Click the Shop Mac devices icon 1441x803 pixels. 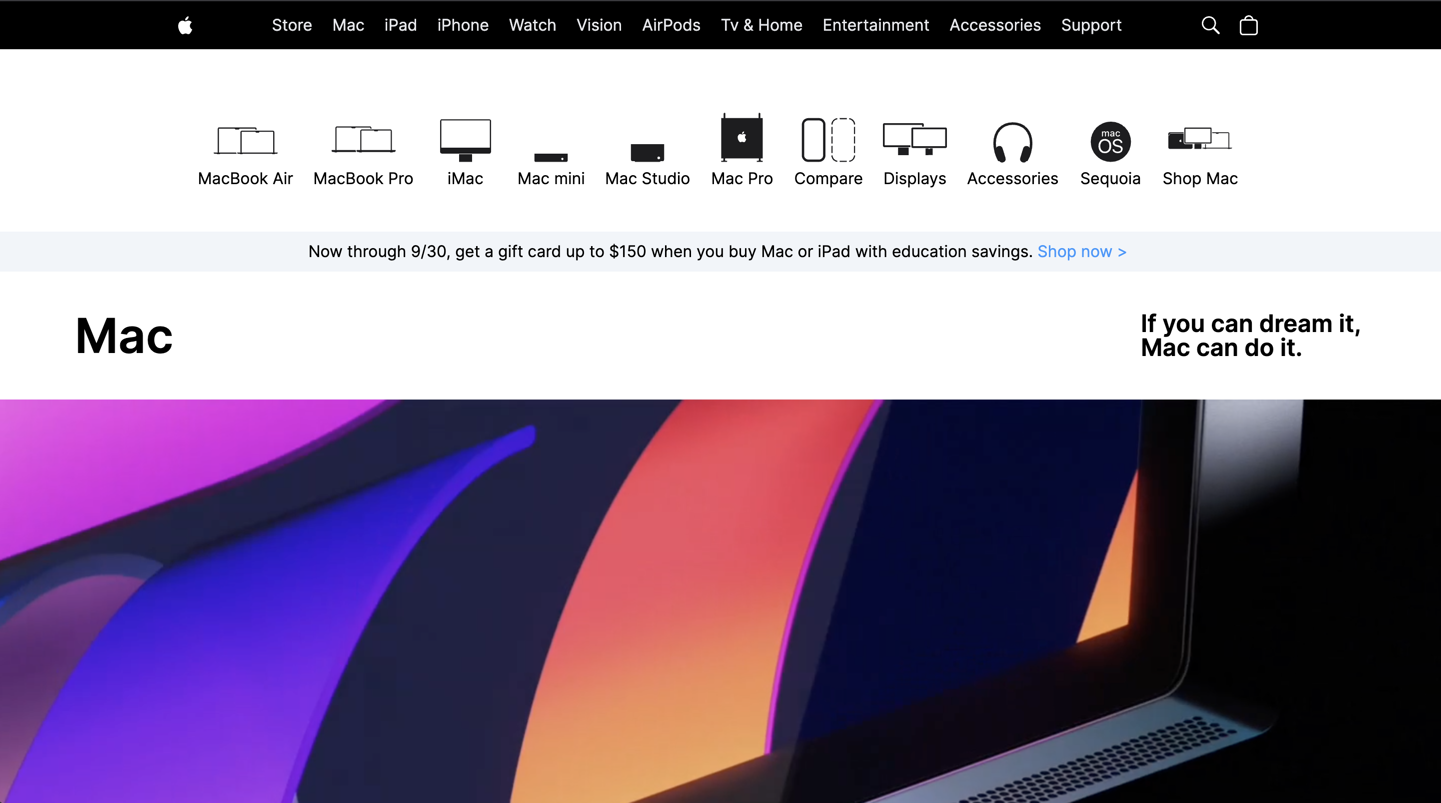[x=1200, y=138]
